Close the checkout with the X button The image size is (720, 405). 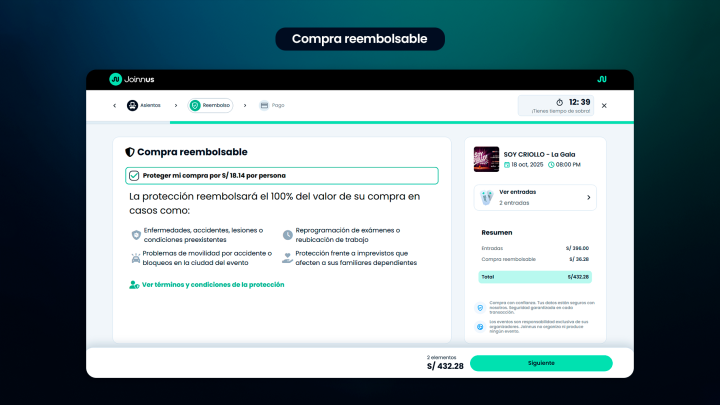(x=603, y=105)
